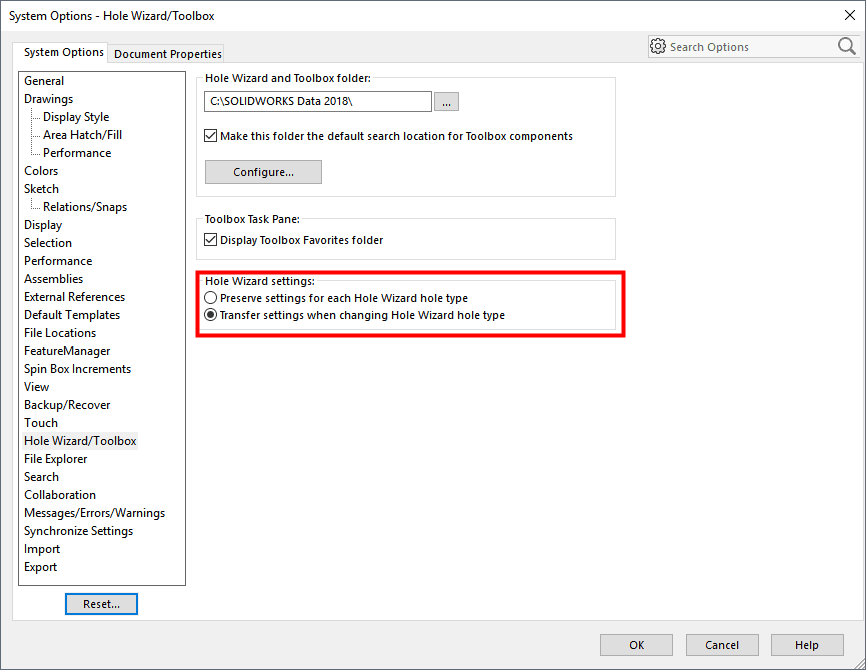
Task: Confirm with the OK button
Action: (636, 645)
